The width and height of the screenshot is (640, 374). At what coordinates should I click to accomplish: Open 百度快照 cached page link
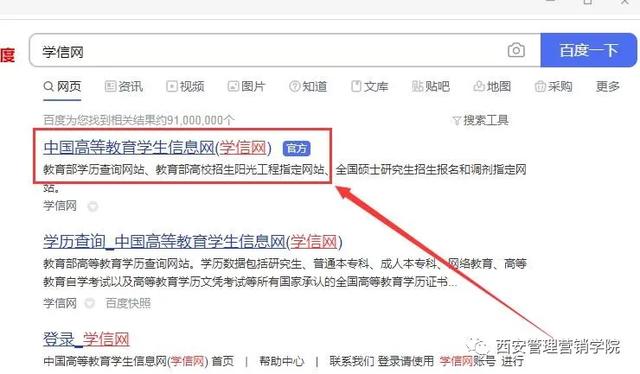coord(128,303)
